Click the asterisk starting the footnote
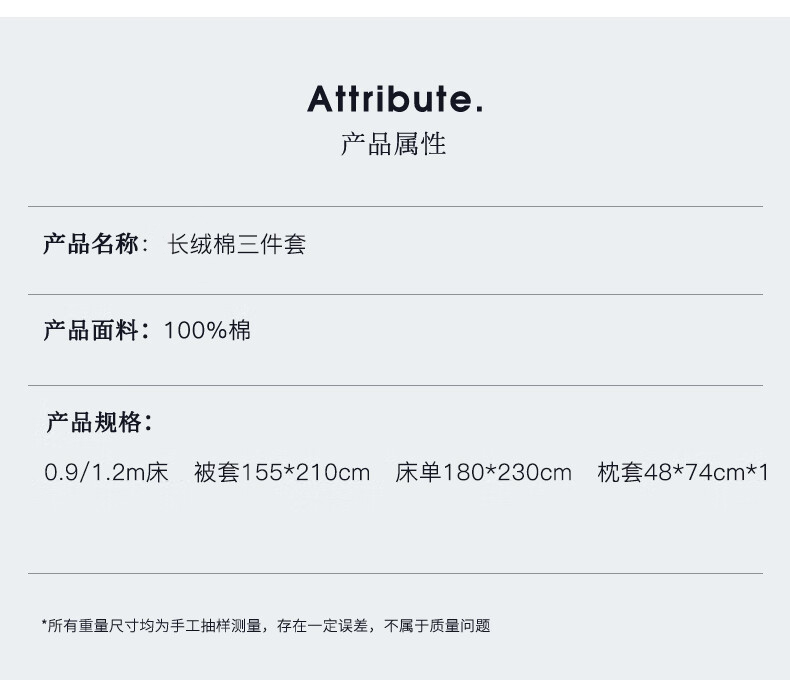This screenshot has height=691, width=790. coord(45,625)
